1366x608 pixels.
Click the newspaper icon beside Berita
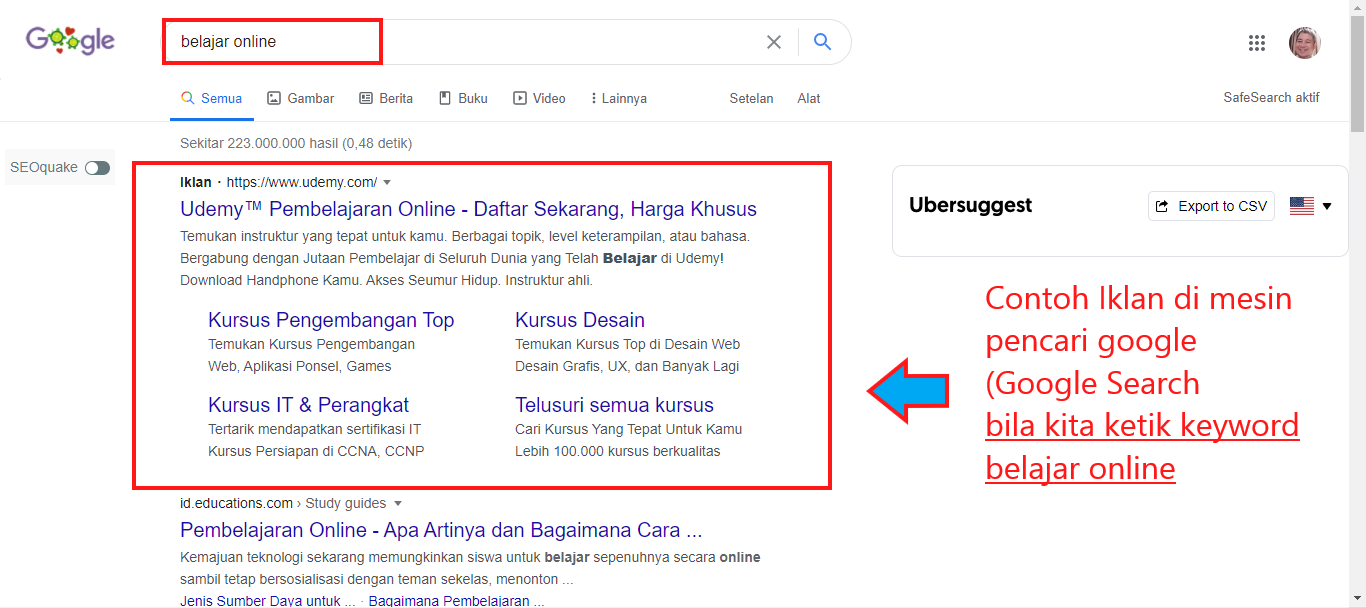367,97
